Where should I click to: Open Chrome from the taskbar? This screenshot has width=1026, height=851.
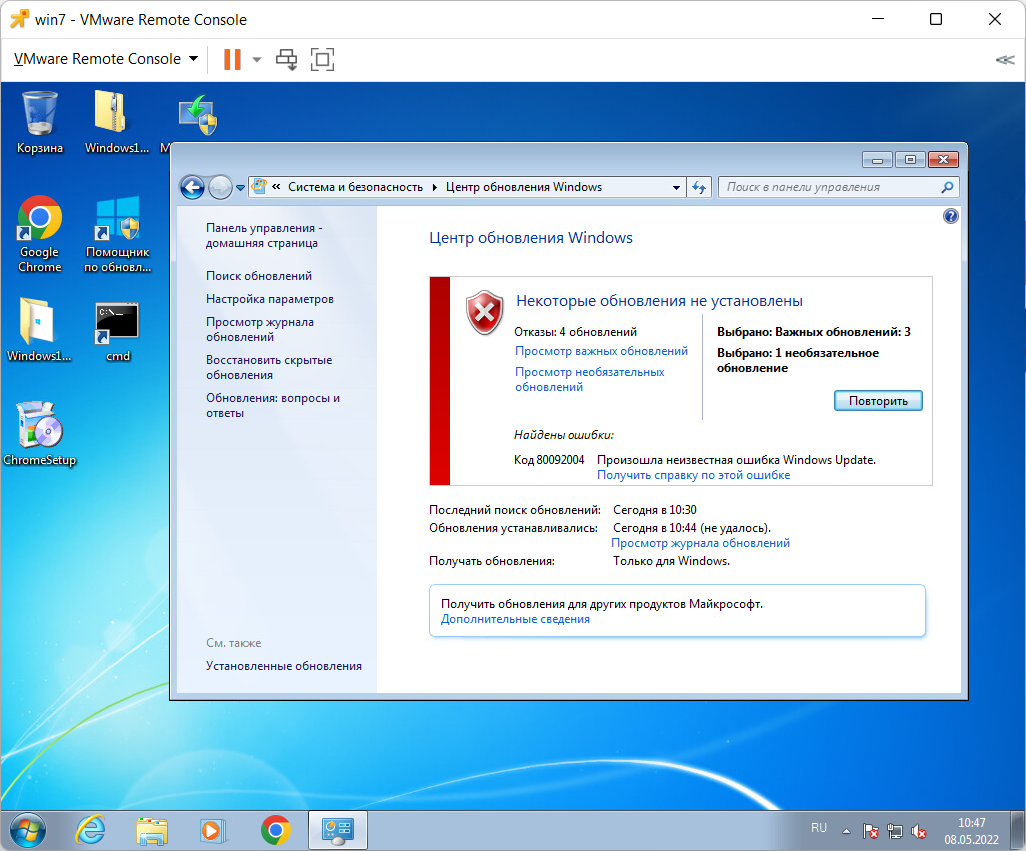275,831
